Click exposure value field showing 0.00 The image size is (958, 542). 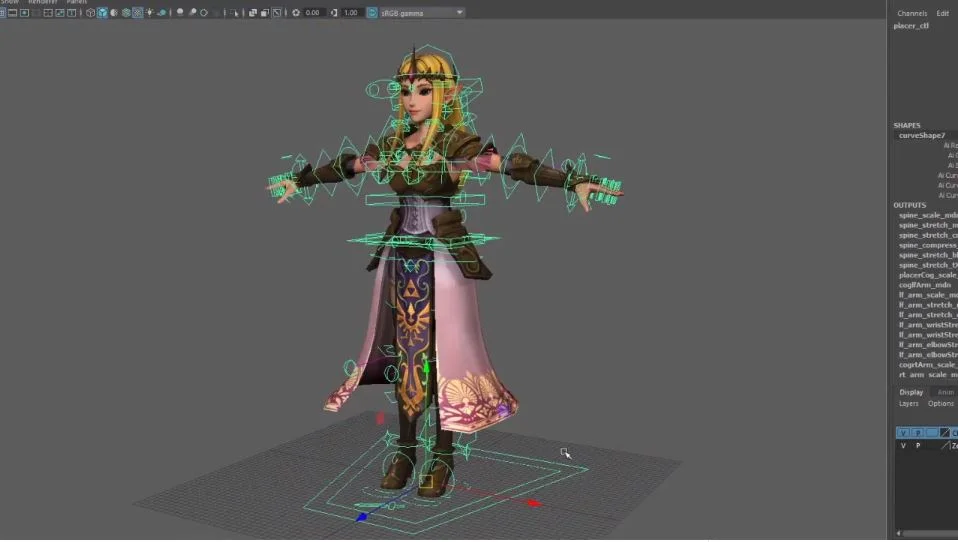tap(314, 13)
